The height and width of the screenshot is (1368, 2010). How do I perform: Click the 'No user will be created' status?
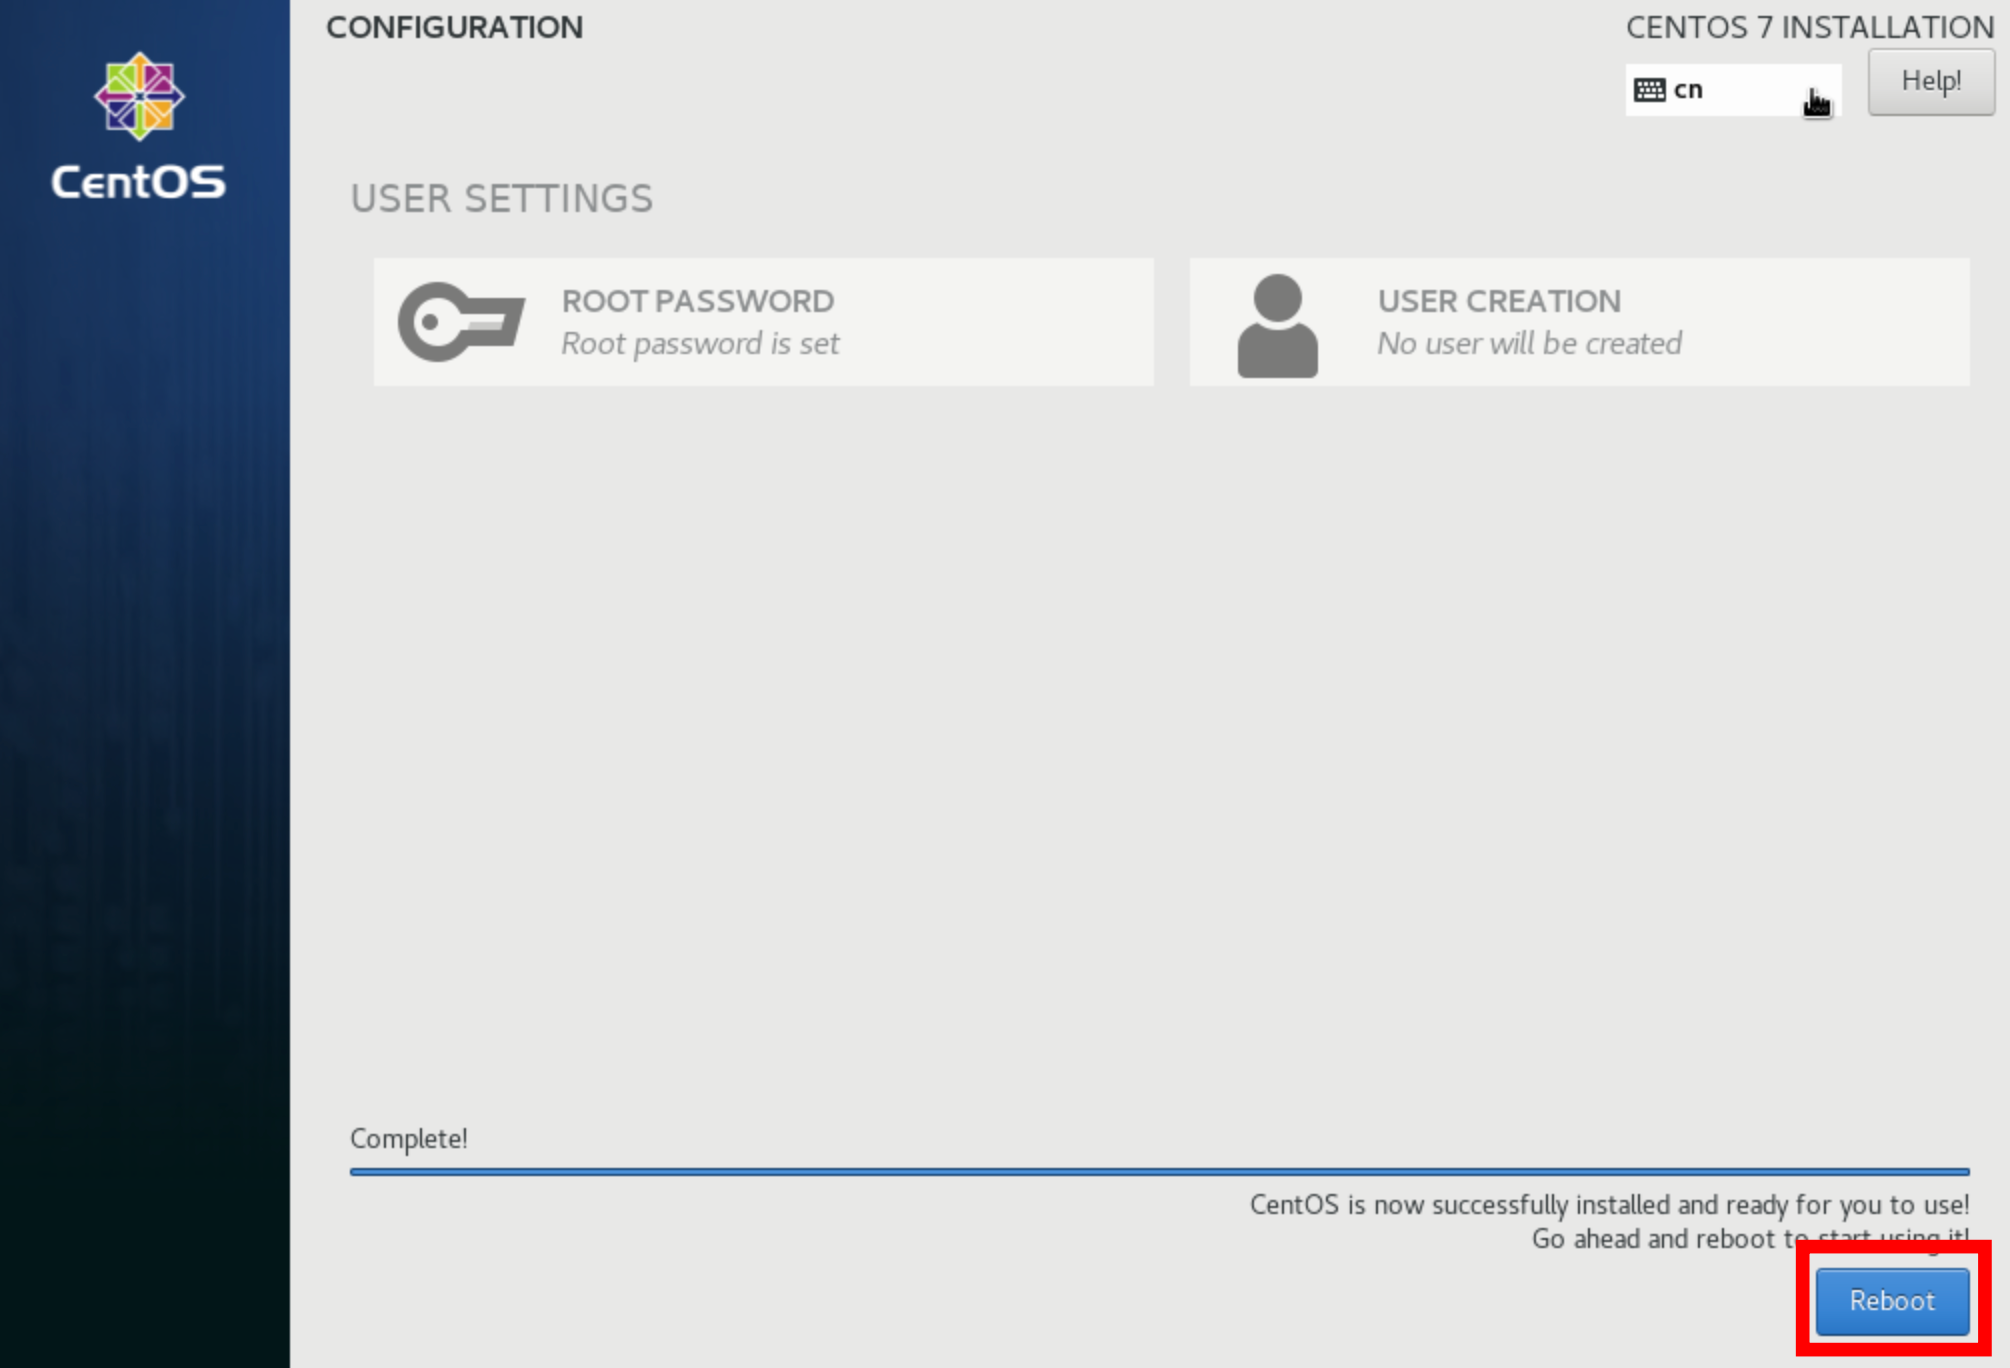(1530, 344)
